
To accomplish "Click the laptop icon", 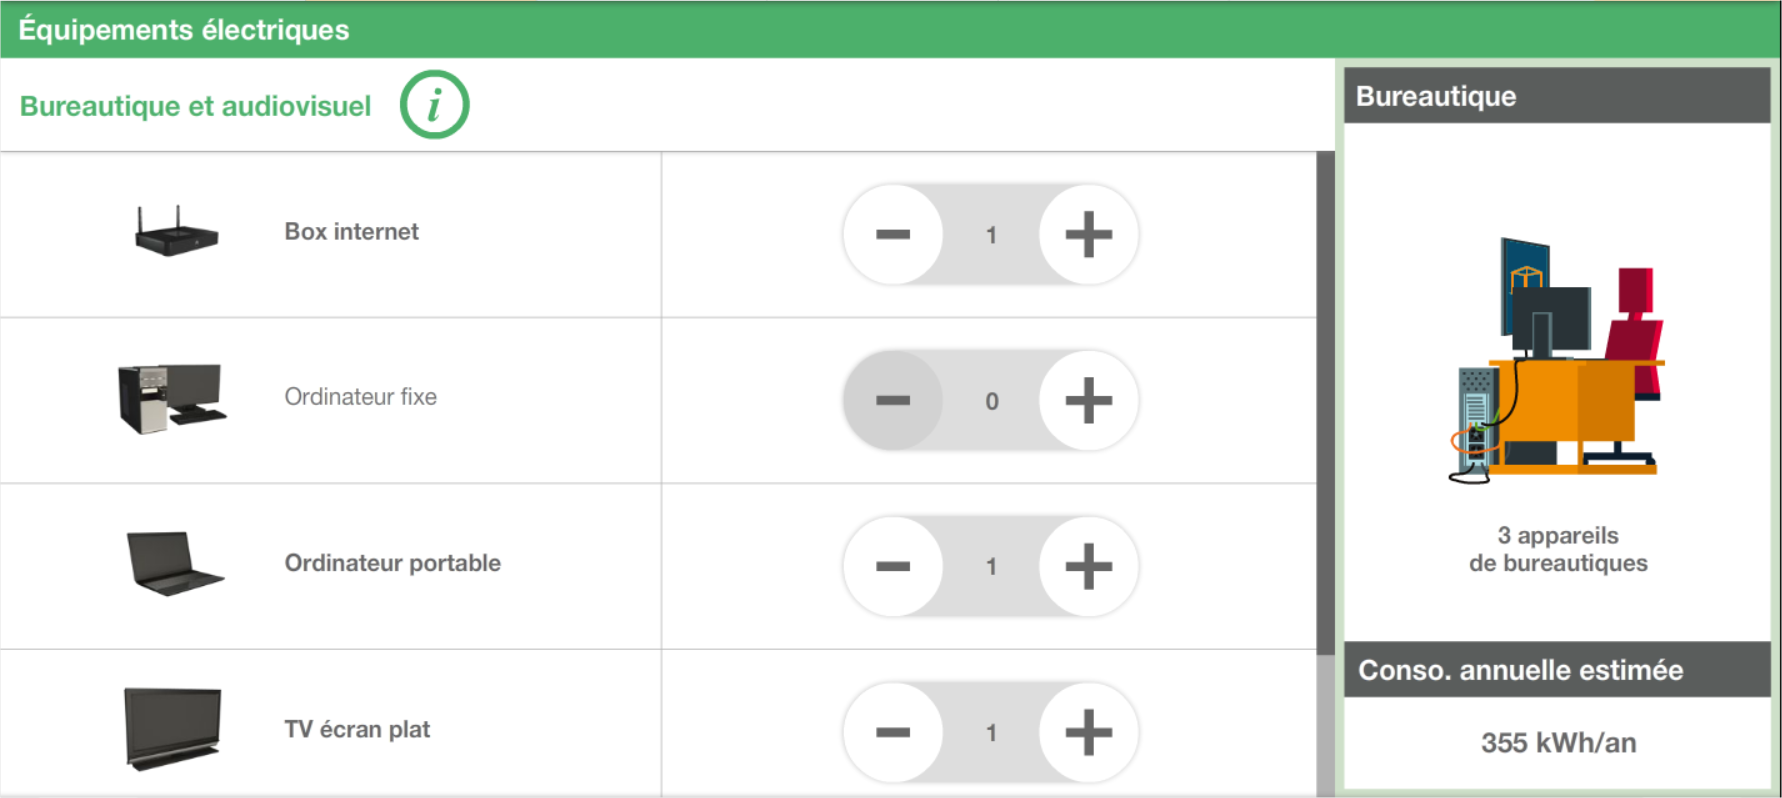I will coord(174,563).
